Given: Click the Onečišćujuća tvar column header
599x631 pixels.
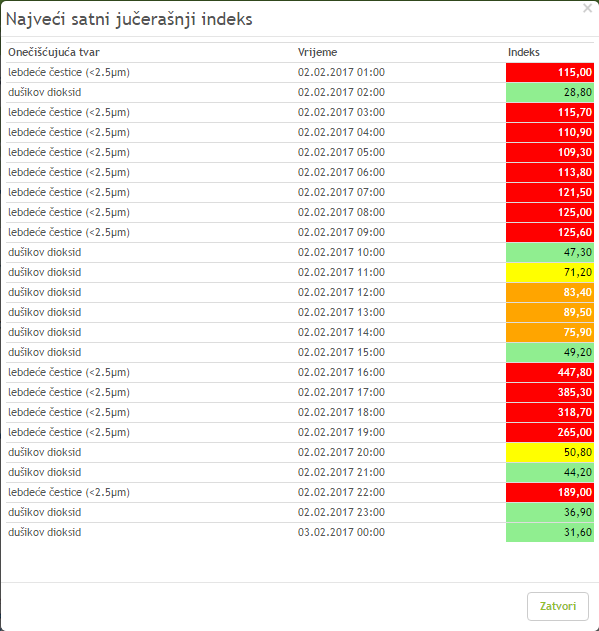Looking at the screenshot, I should click(54, 52).
